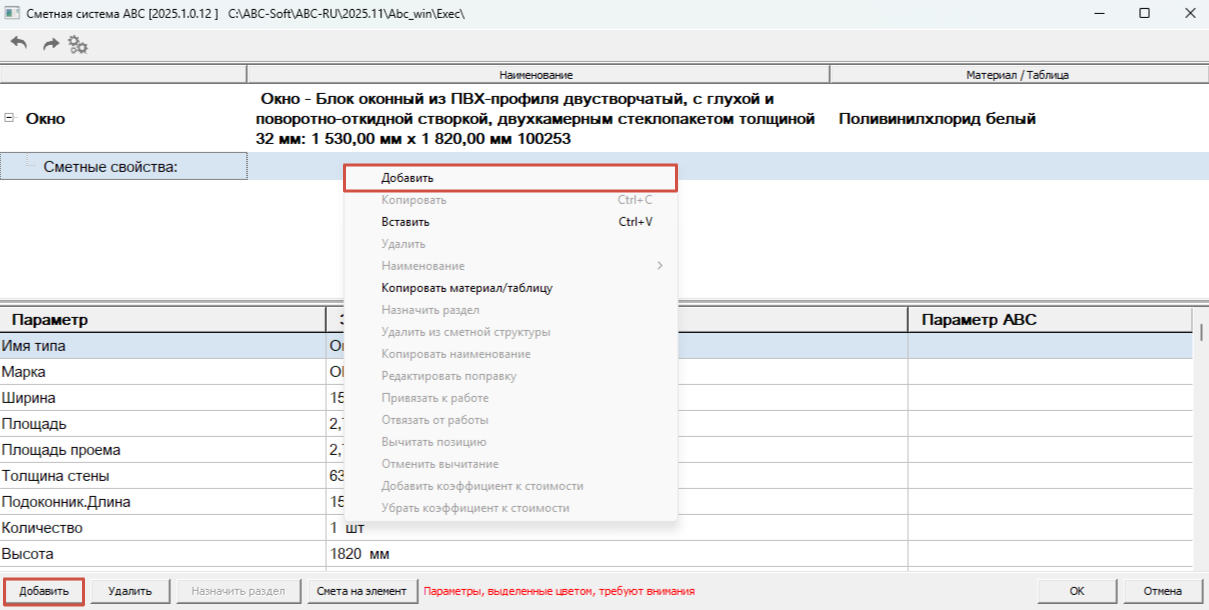
Task: Select Убрать коэффициент к стоимости entry
Action: (510, 508)
